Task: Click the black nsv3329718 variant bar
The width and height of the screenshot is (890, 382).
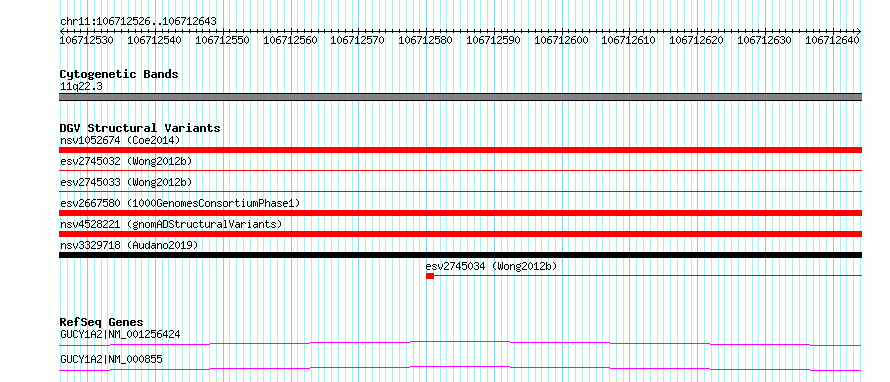Action: tap(460, 255)
